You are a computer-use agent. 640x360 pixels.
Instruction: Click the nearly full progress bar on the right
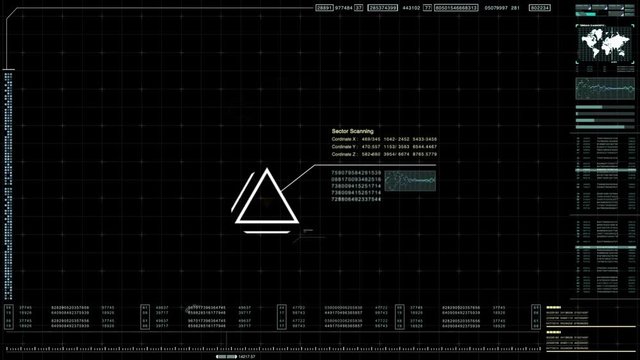(605, 127)
